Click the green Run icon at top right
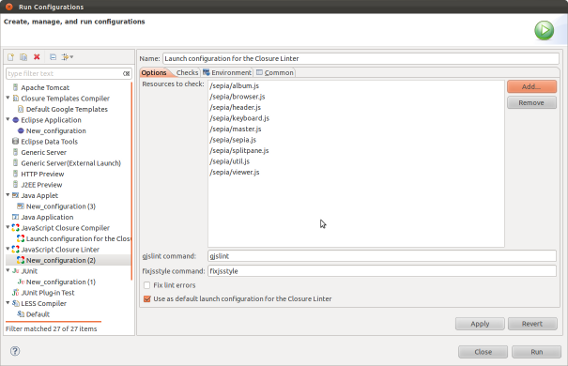The height and width of the screenshot is (366, 568). (x=544, y=30)
